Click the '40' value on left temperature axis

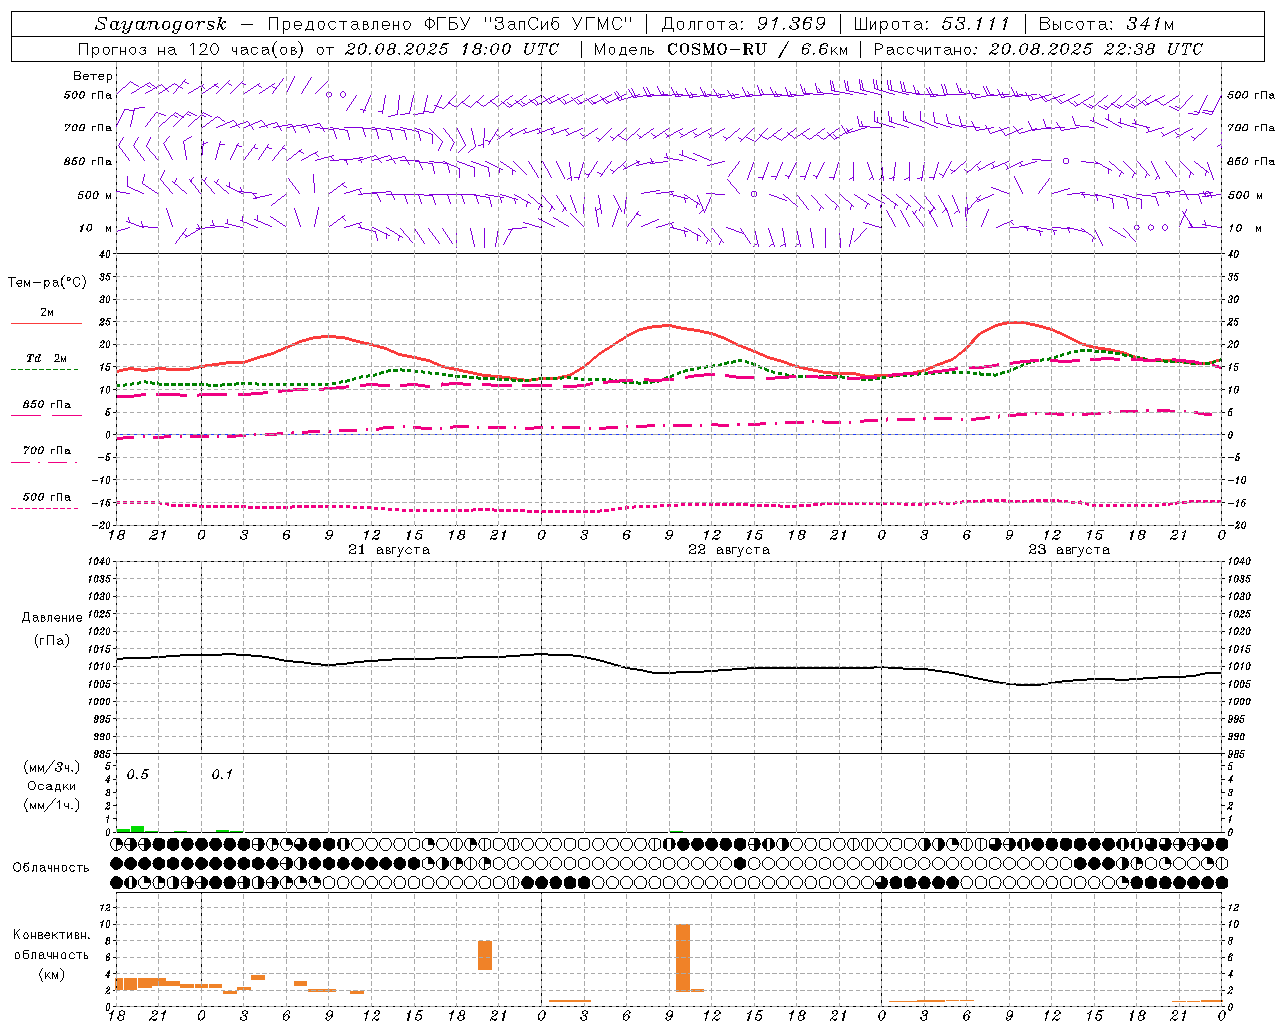tap(107, 254)
